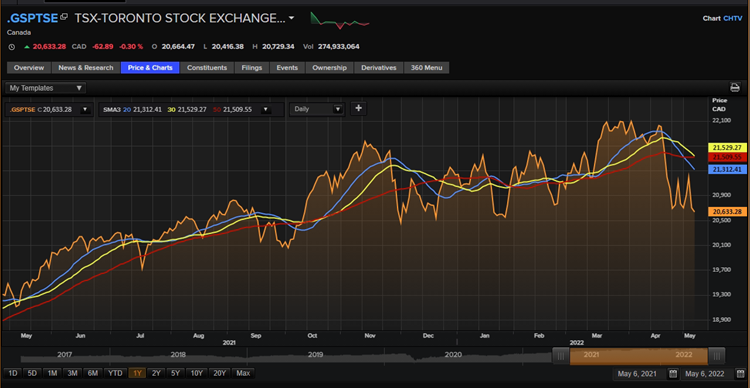Click the 2019 label in the navigator
Screen dimensions: 750x388
coord(315,355)
